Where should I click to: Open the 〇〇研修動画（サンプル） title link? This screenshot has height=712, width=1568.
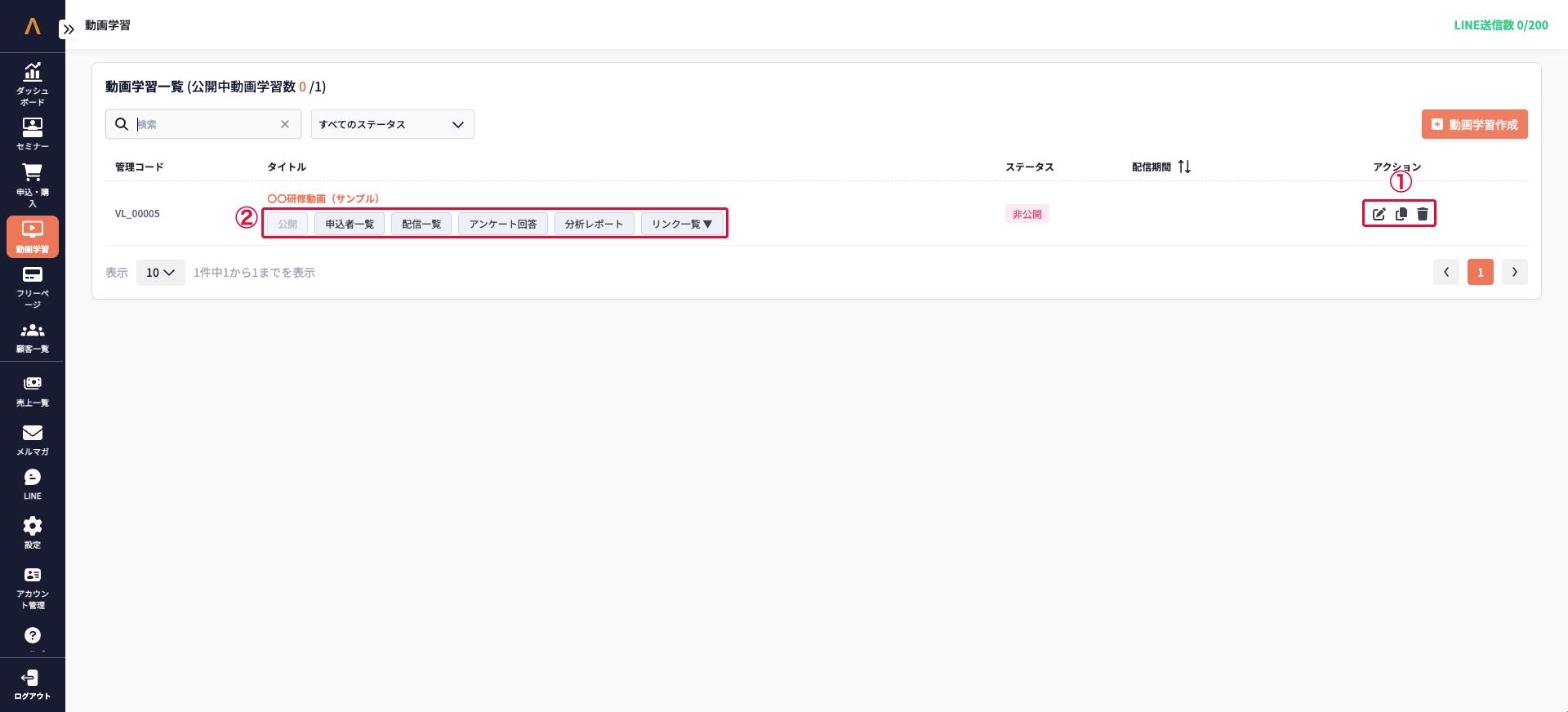coord(323,198)
